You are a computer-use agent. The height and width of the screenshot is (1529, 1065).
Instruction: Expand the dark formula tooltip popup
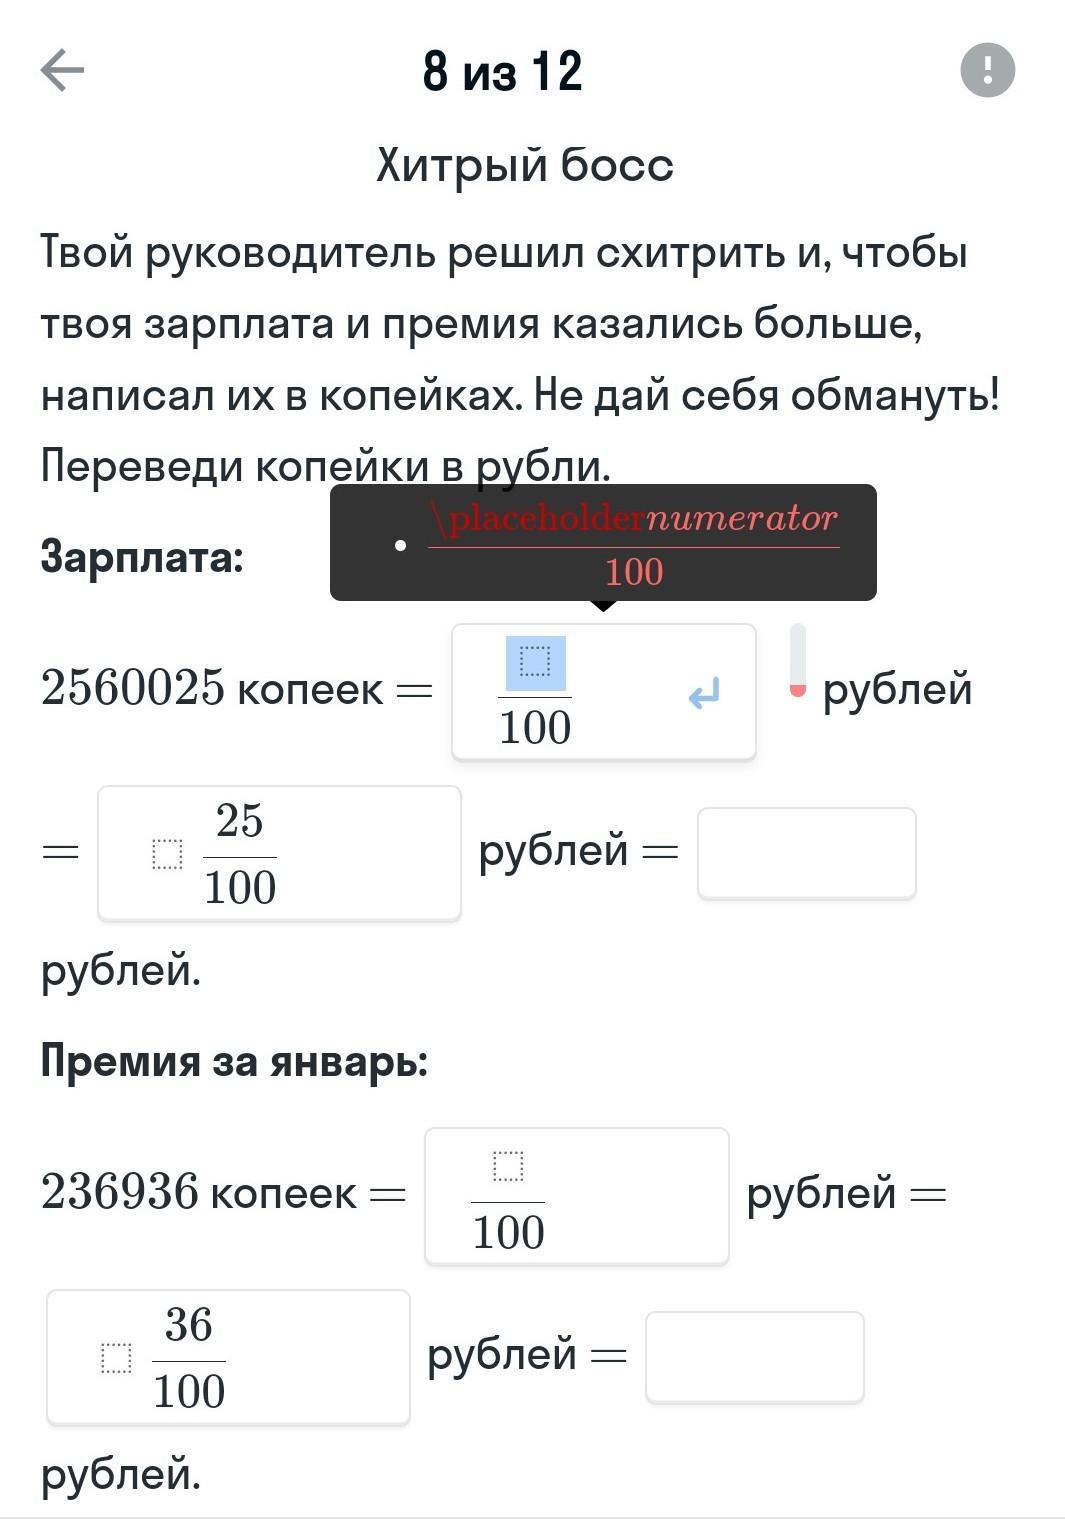pyautogui.click(x=603, y=543)
